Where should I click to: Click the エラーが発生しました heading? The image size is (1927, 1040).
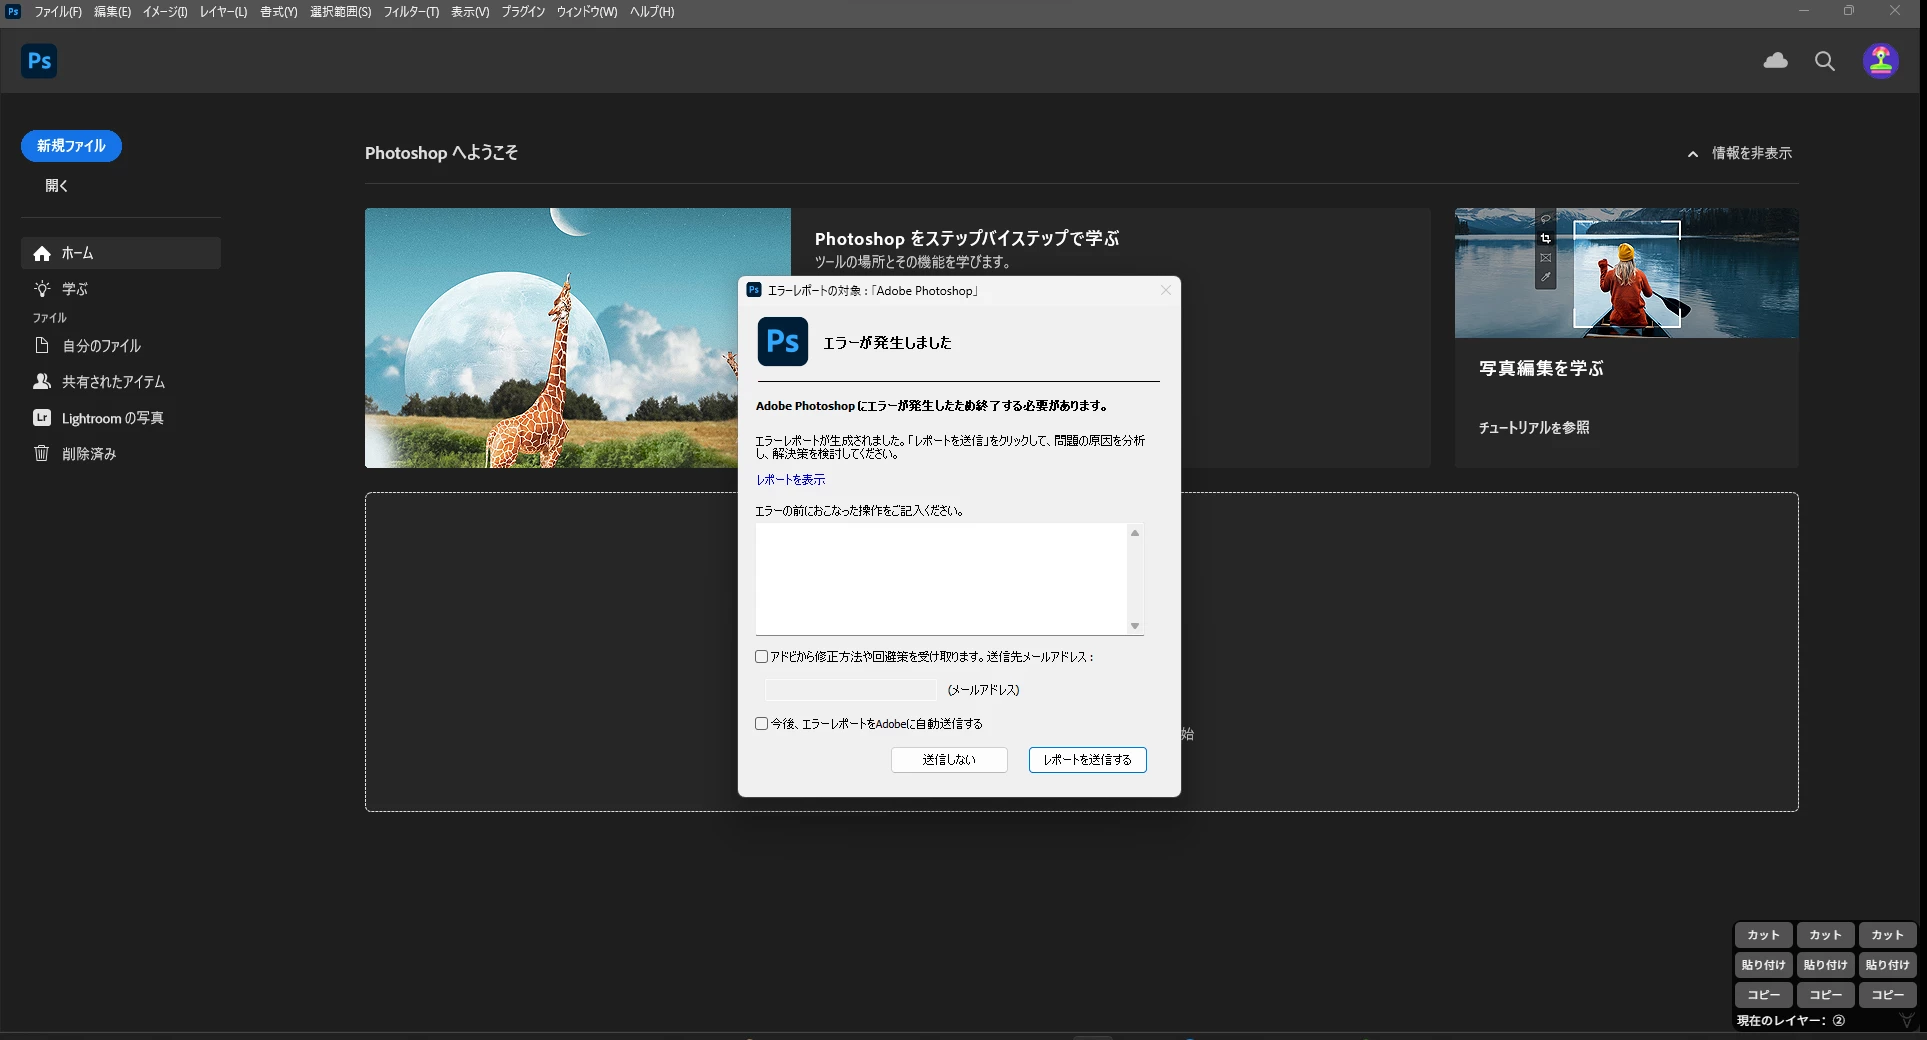[887, 342]
